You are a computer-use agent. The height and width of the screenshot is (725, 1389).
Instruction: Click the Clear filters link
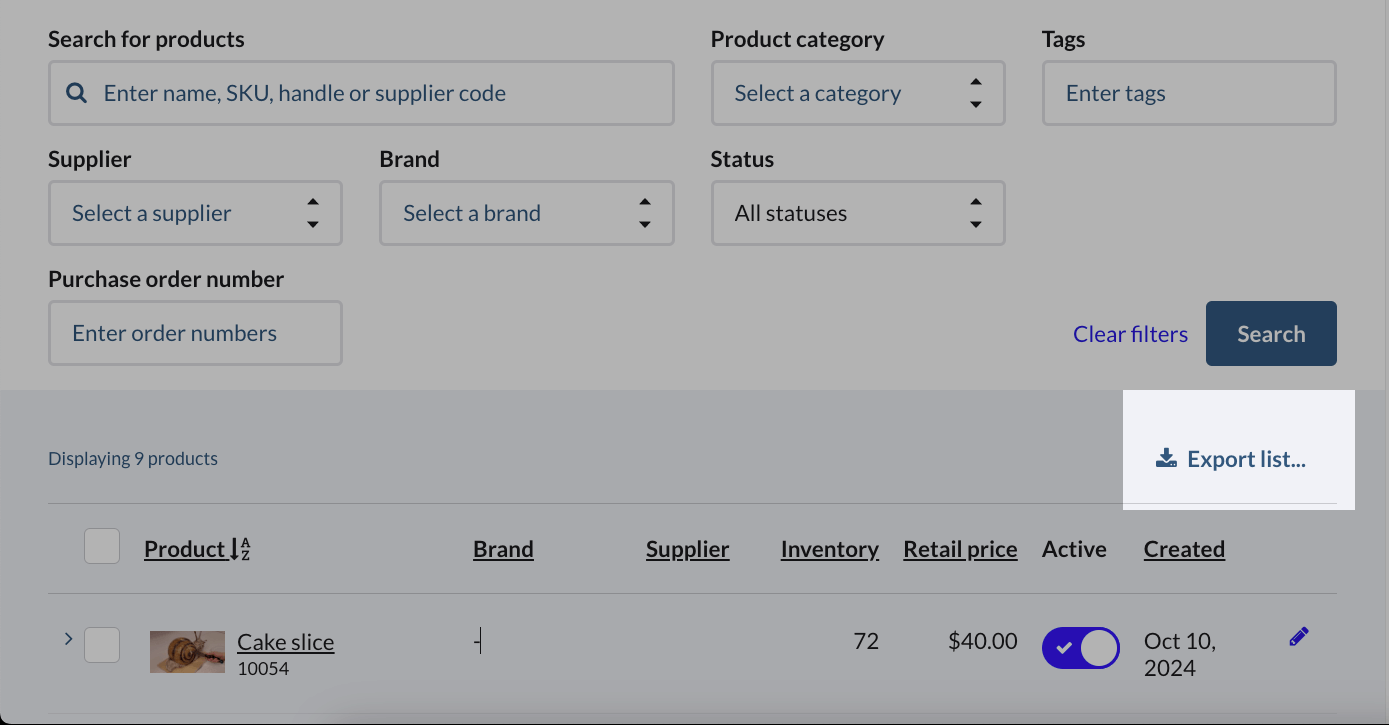(1130, 334)
